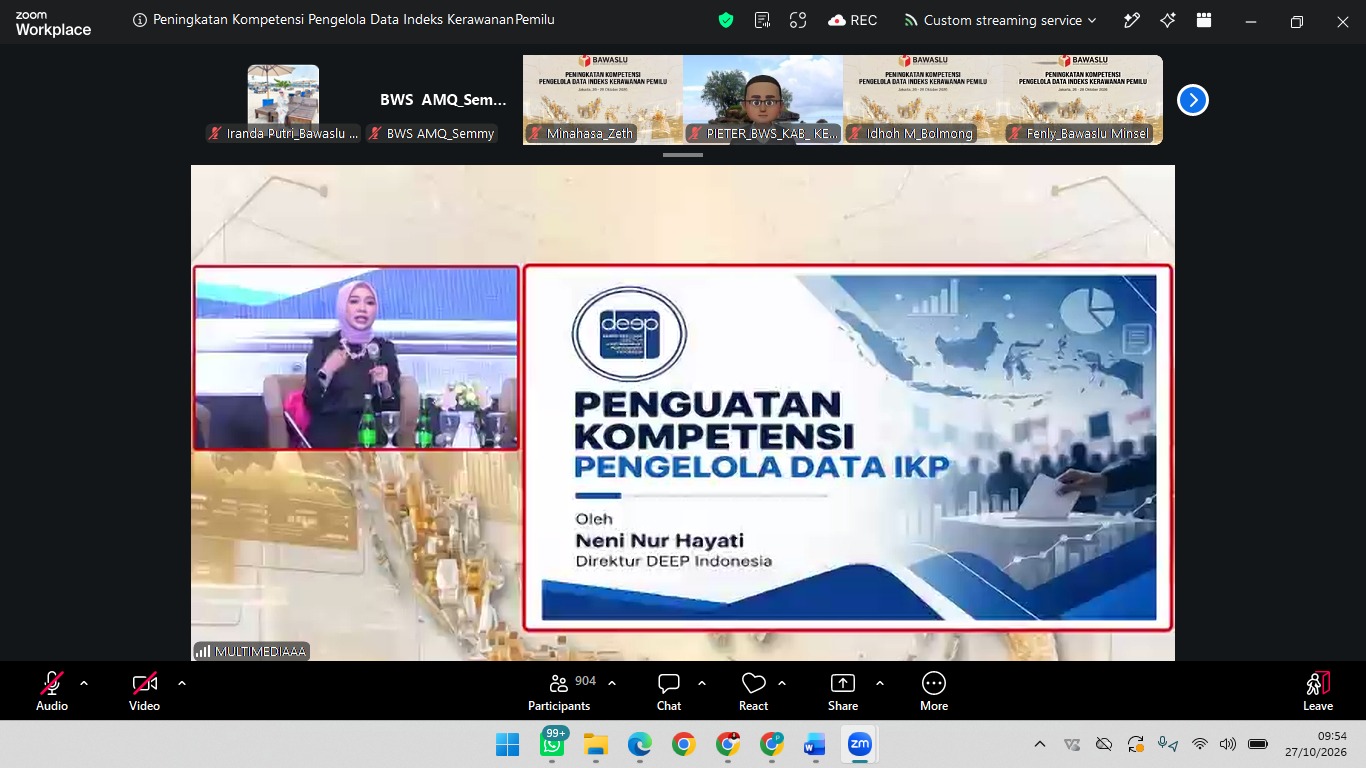Click the annotate pen sparkle icon
This screenshot has width=1366, height=768.
[x=1132, y=20]
